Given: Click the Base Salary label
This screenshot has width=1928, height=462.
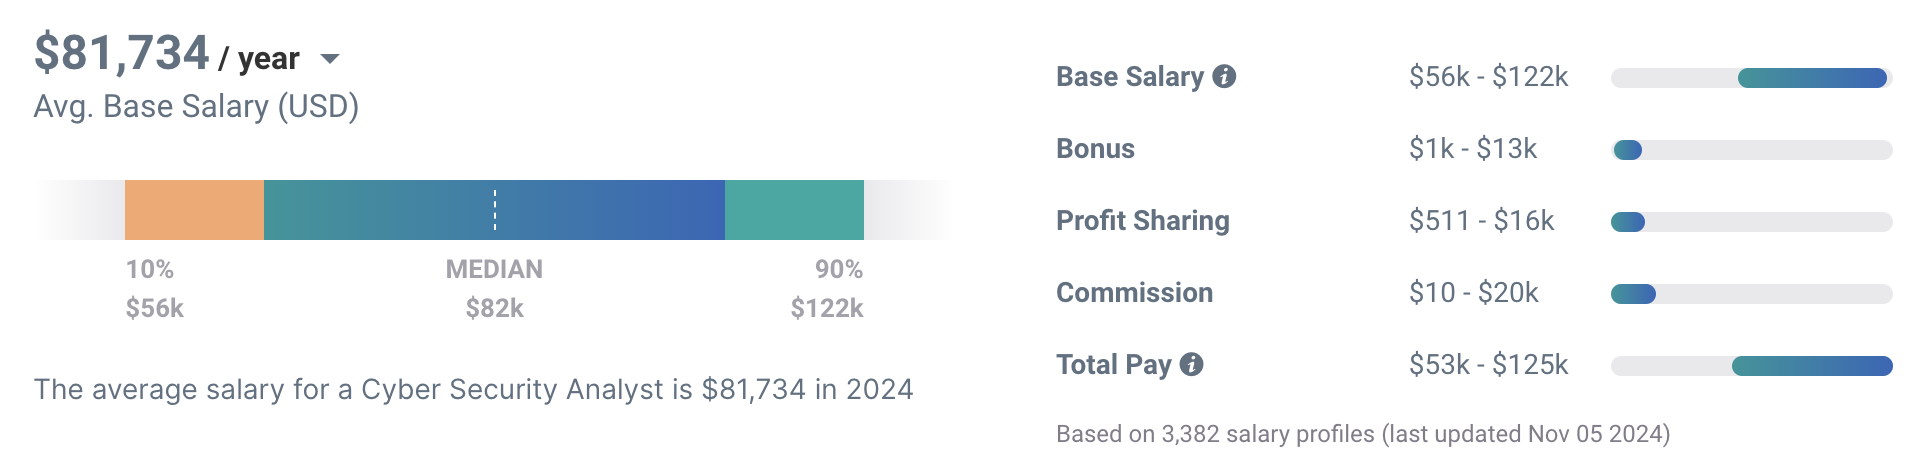Looking at the screenshot, I should coord(1130,77).
